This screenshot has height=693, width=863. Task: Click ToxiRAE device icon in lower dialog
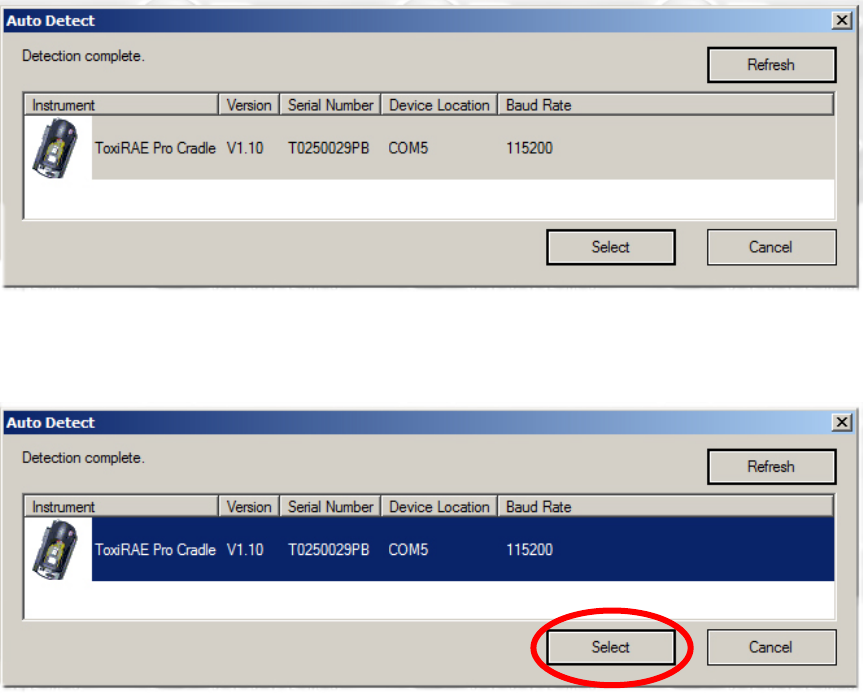[x=55, y=550]
